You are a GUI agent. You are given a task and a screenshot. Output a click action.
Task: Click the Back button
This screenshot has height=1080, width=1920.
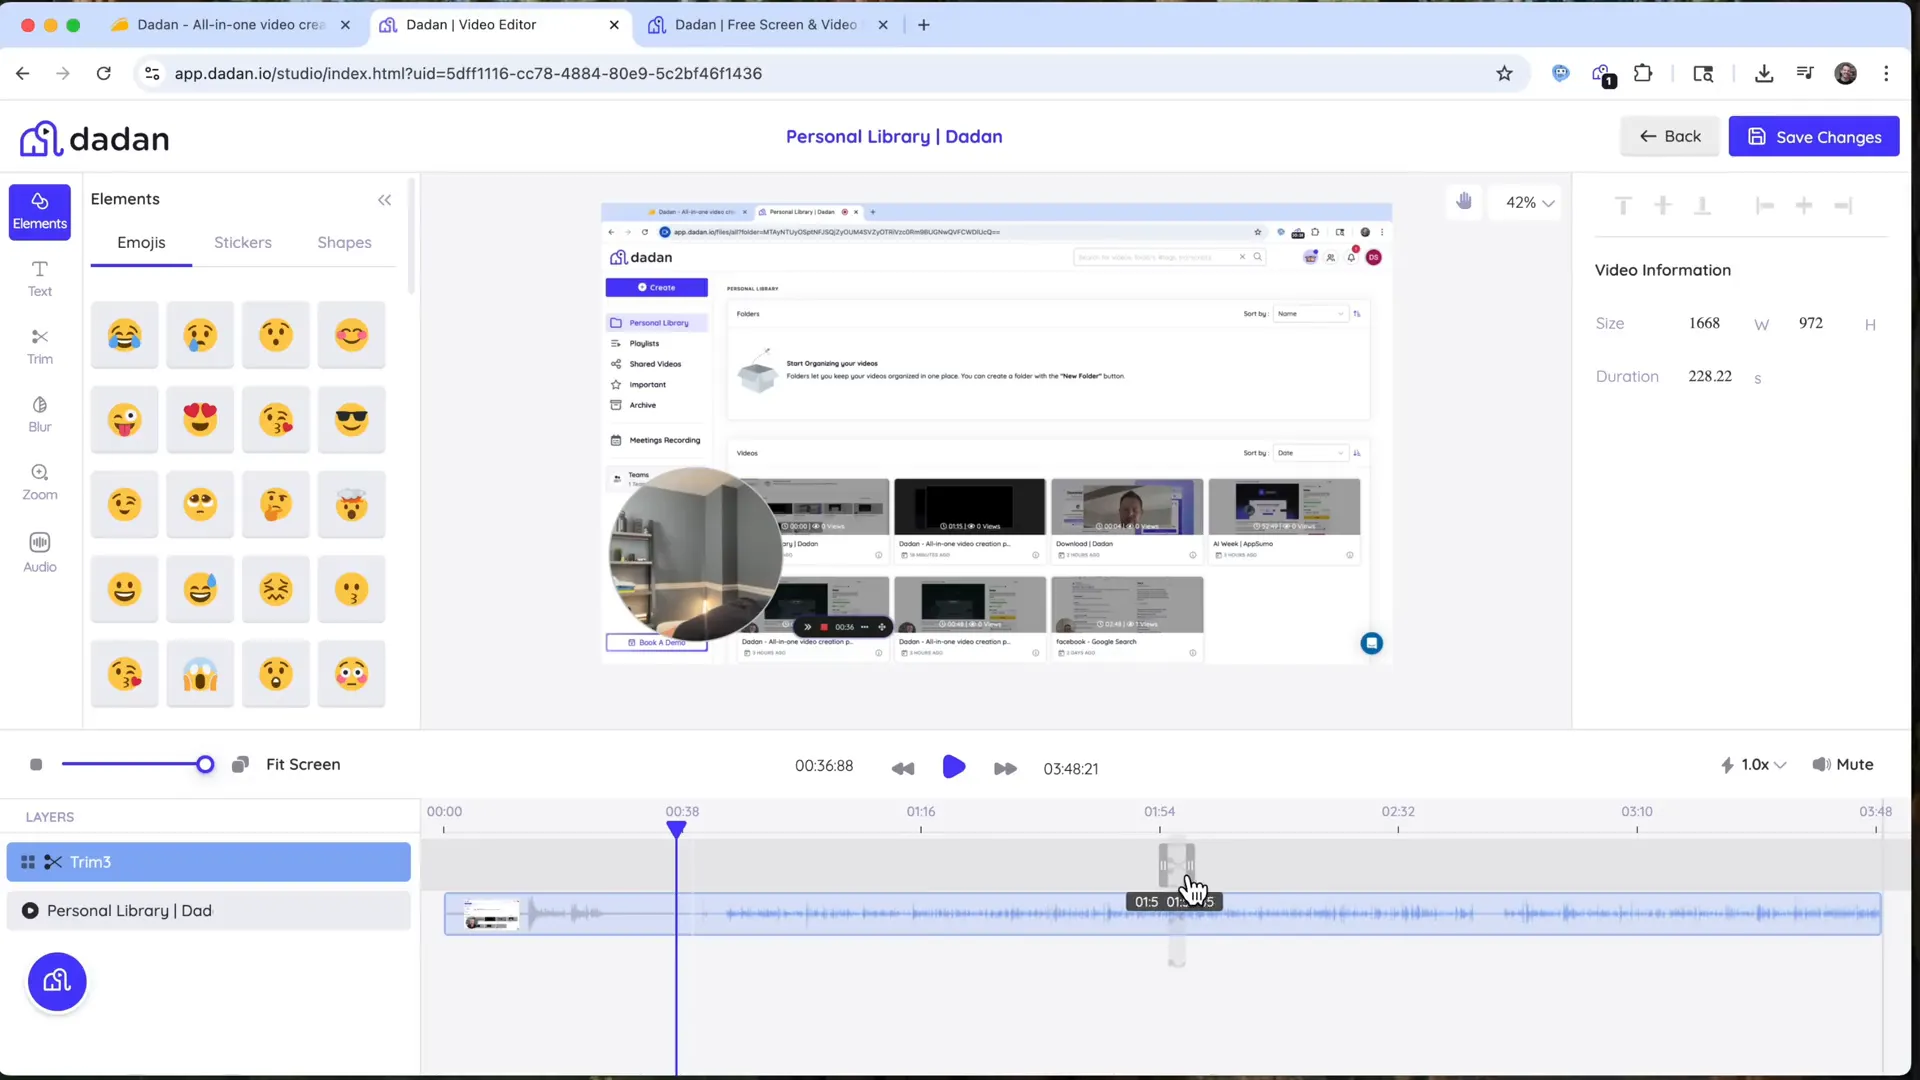[1669, 136]
